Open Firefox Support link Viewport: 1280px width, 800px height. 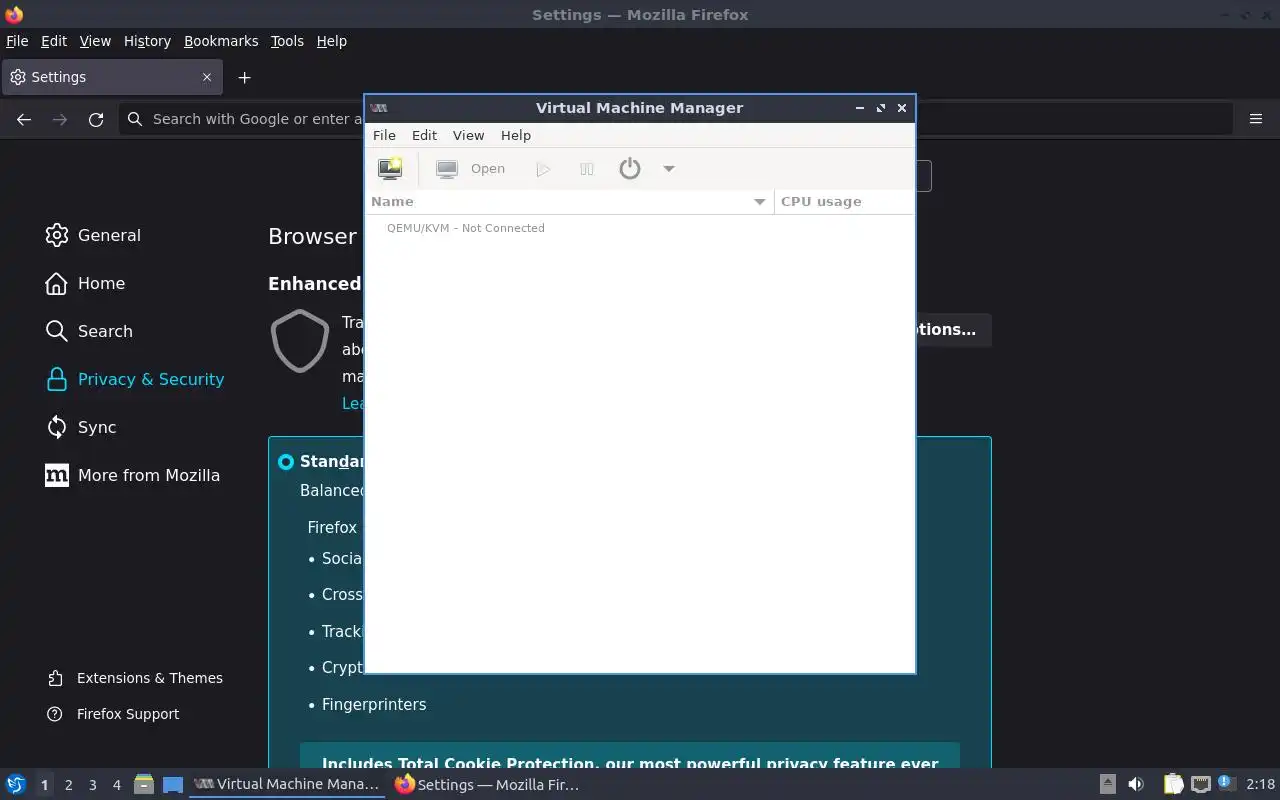coord(113,714)
